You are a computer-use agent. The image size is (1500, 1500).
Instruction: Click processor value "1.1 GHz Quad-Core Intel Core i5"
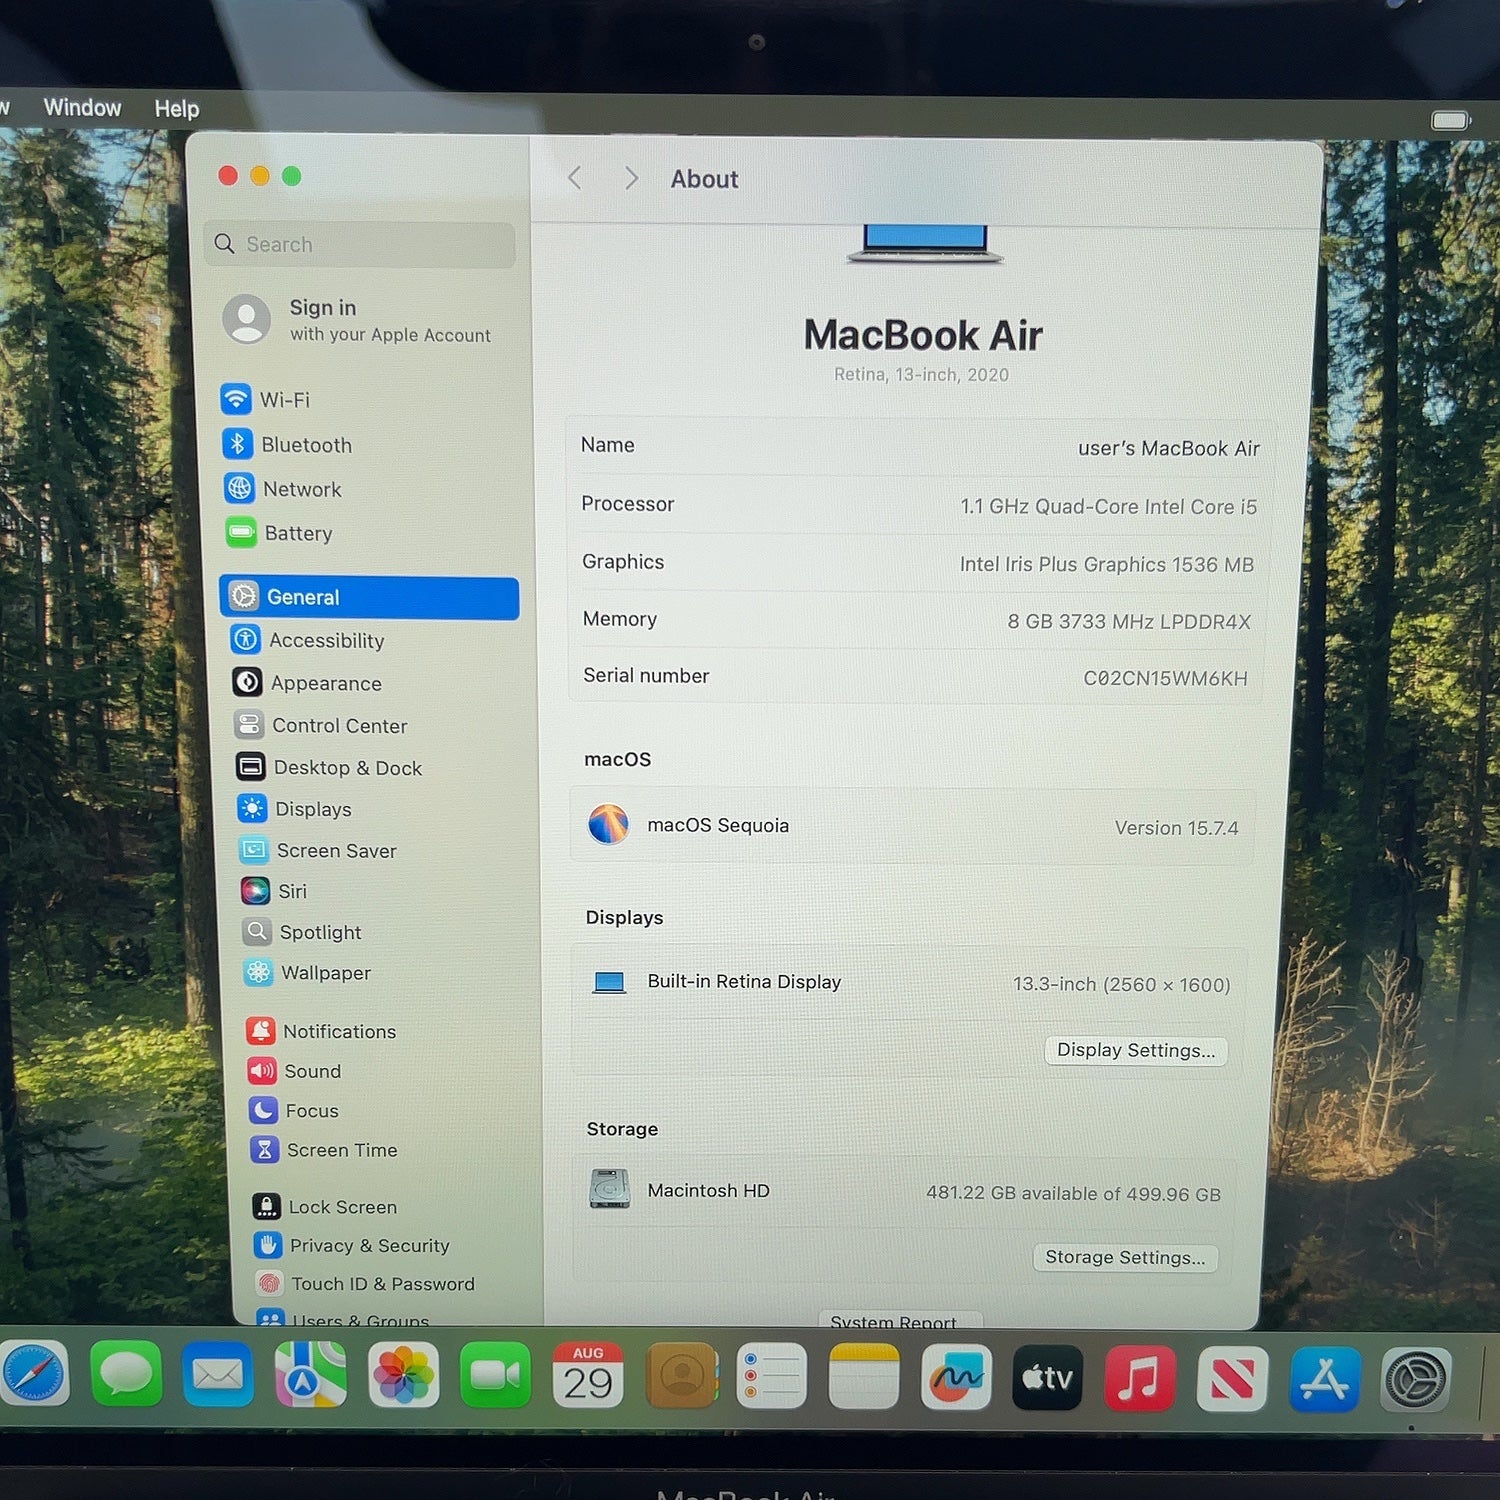(x=1109, y=506)
